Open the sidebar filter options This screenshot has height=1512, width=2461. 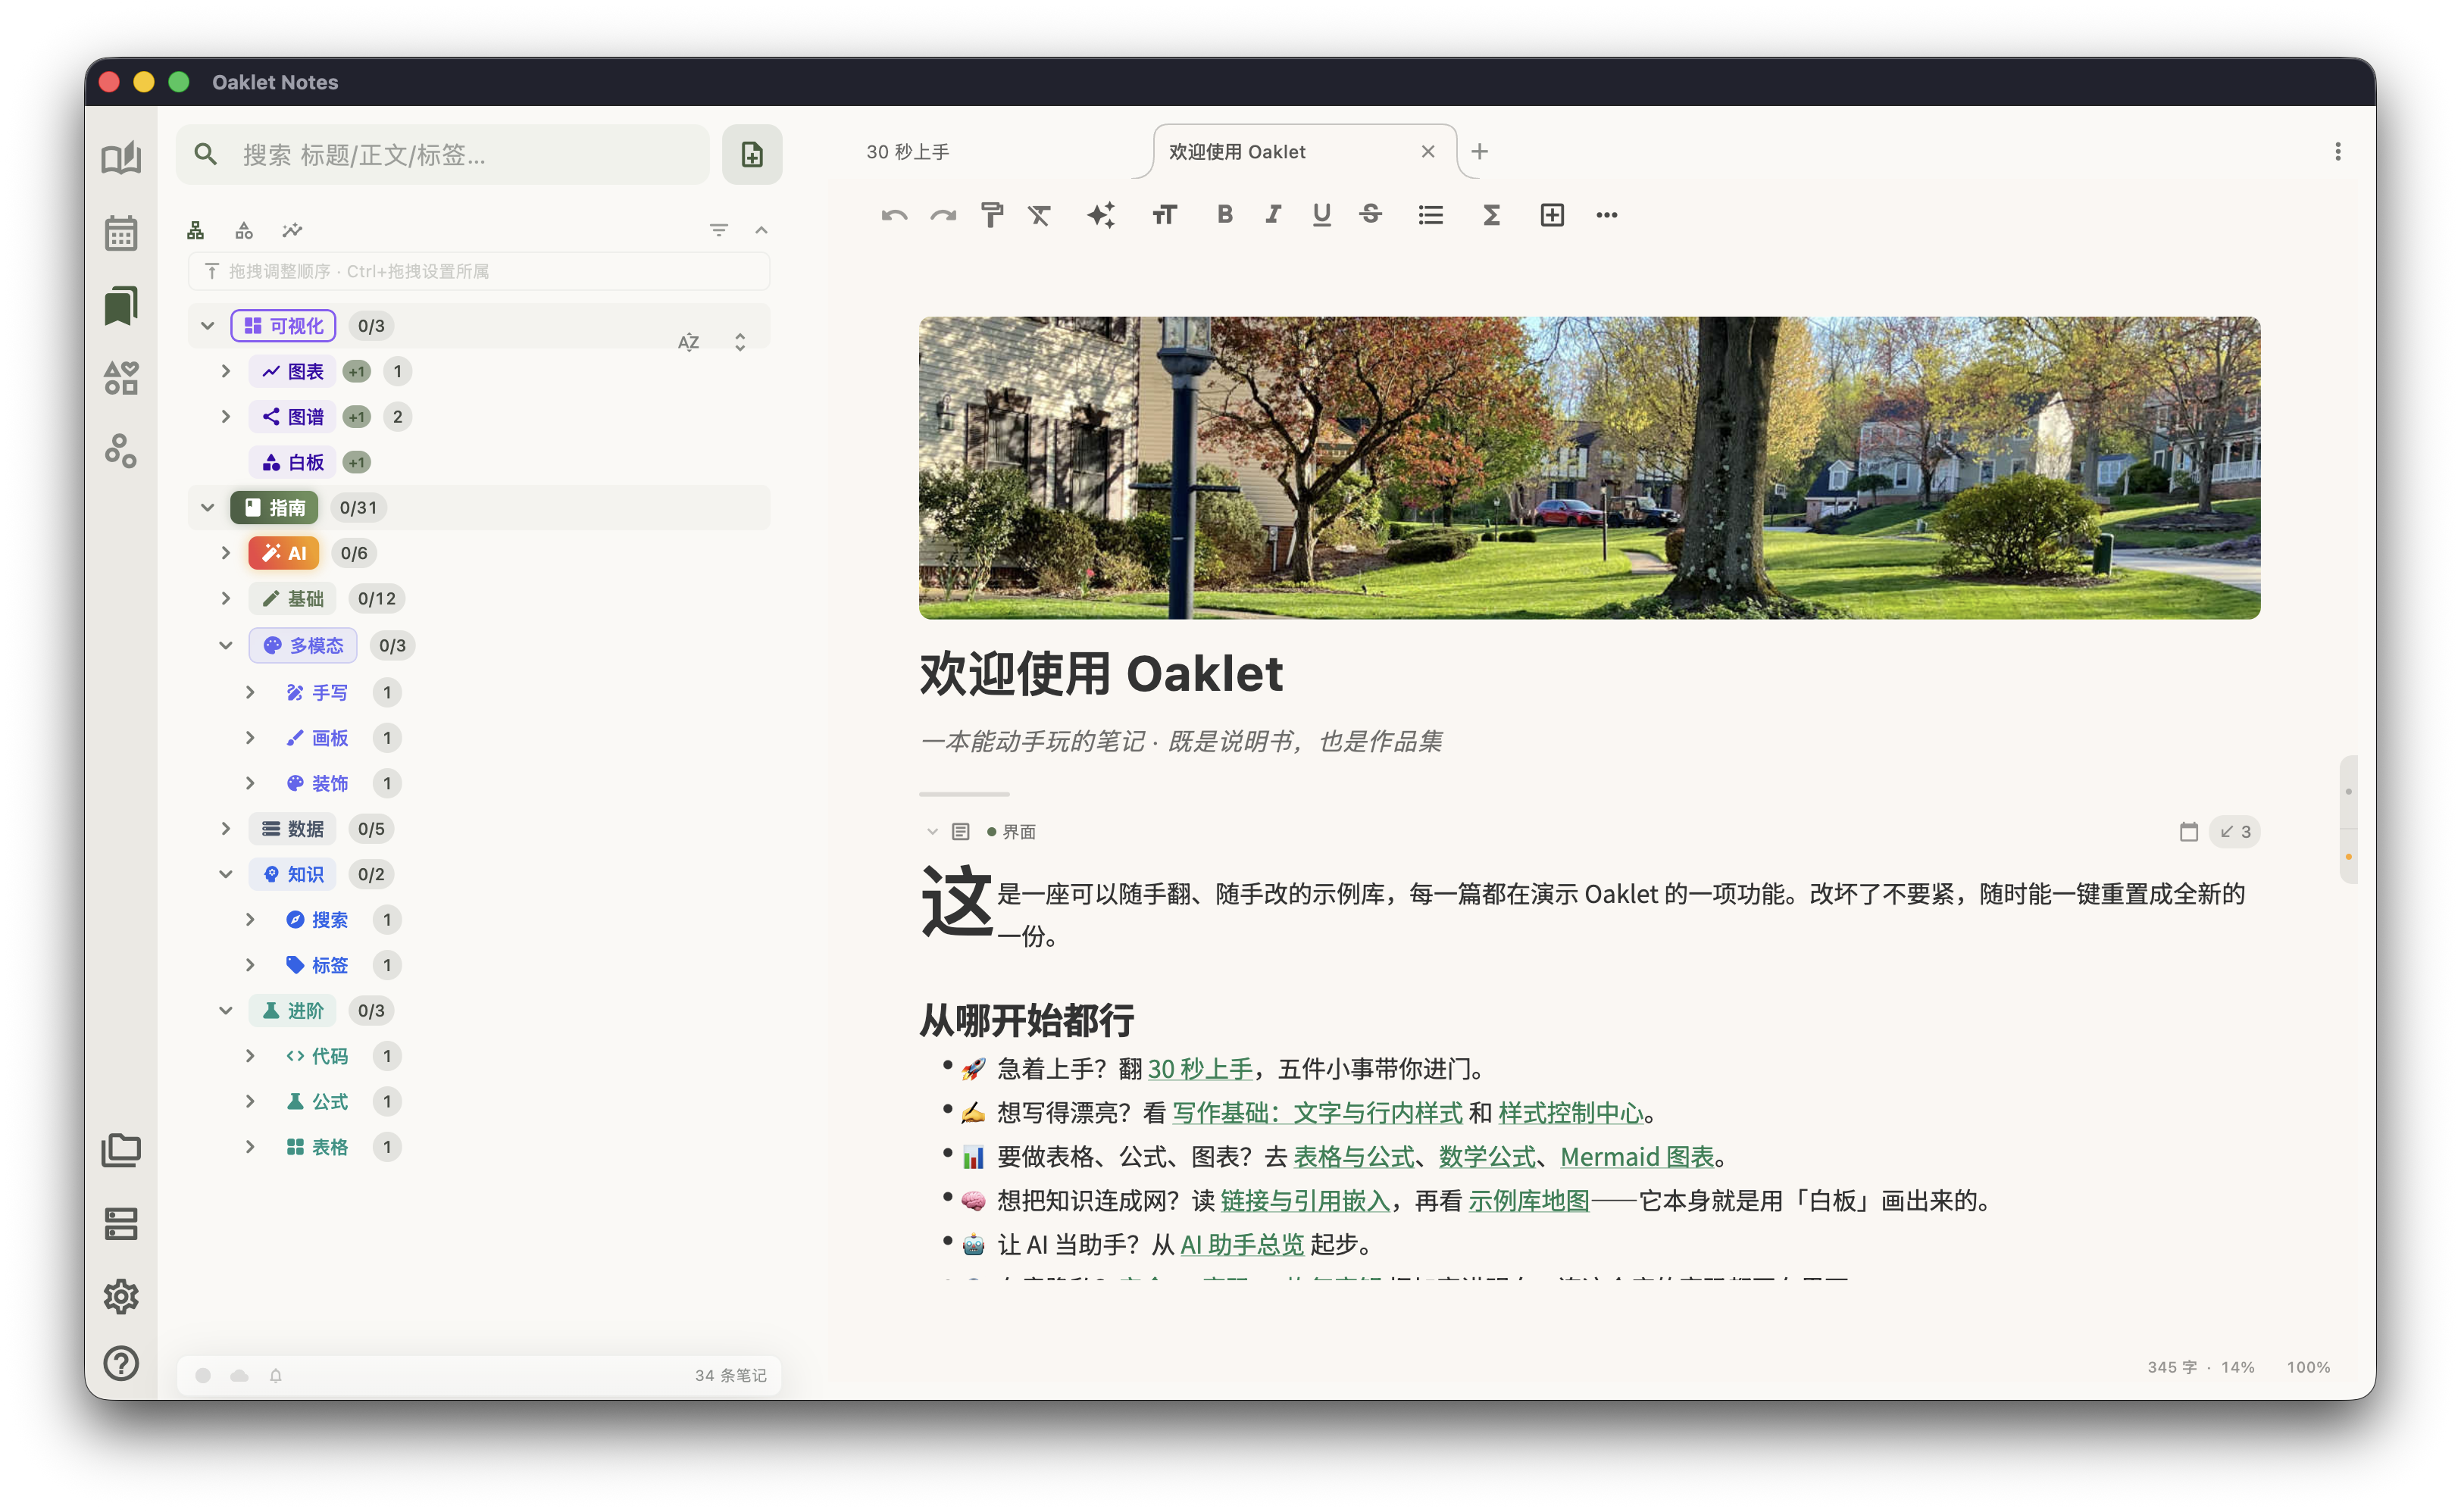718,230
